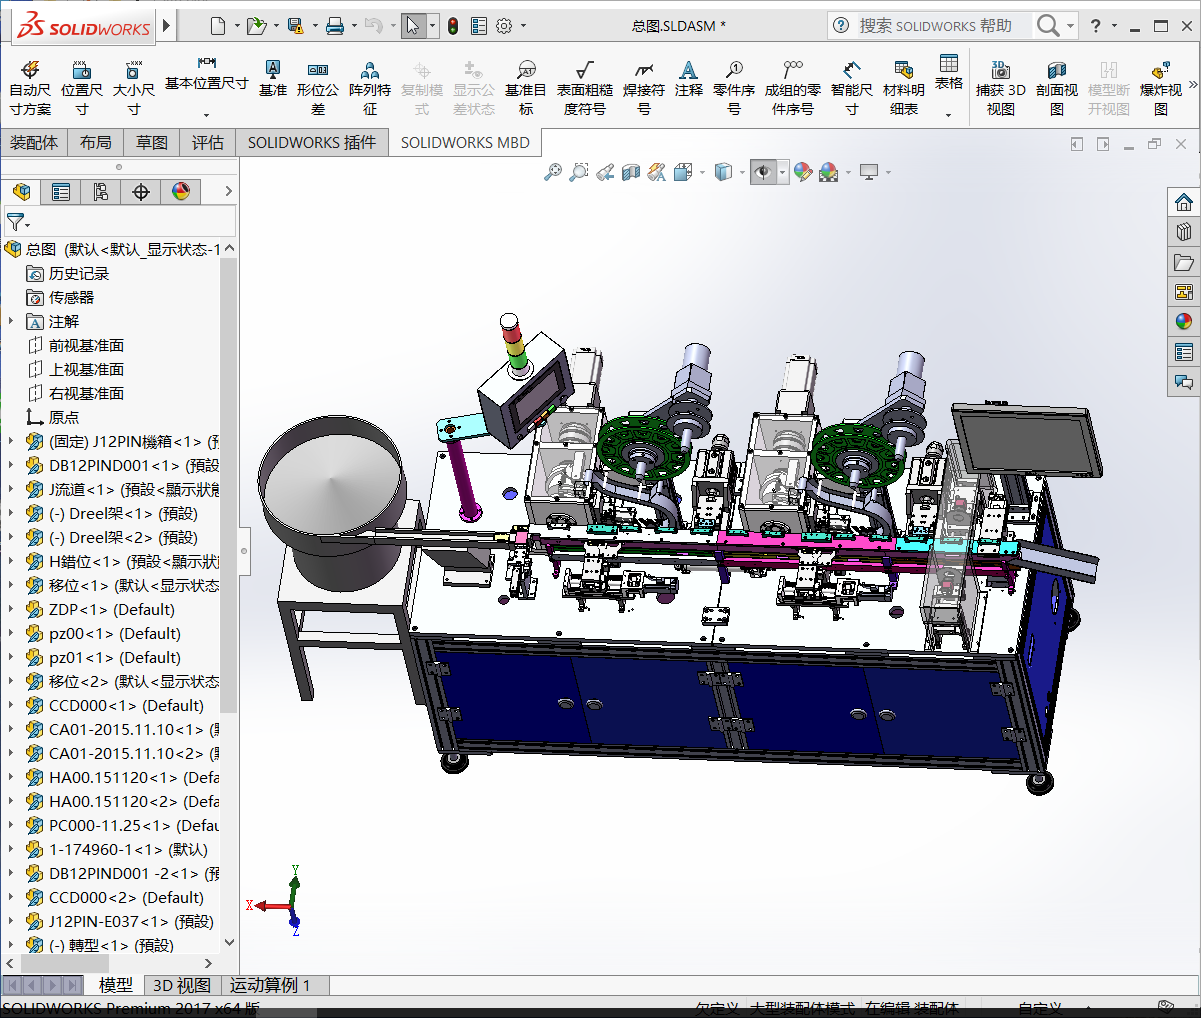Viewport: 1201px width, 1018px height.
Task: Click the 注释 note tool
Action: (688, 78)
